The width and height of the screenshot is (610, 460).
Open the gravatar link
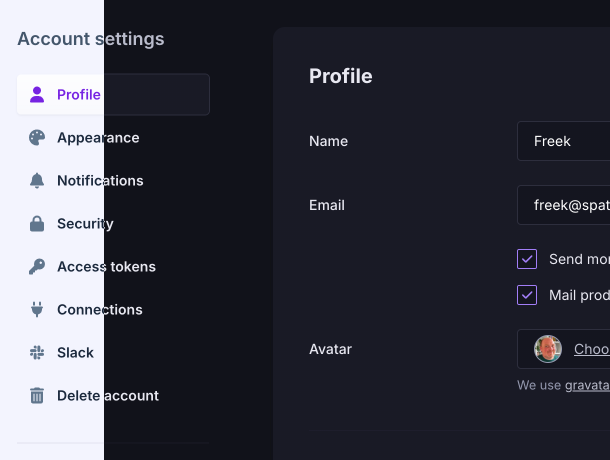[587, 385]
